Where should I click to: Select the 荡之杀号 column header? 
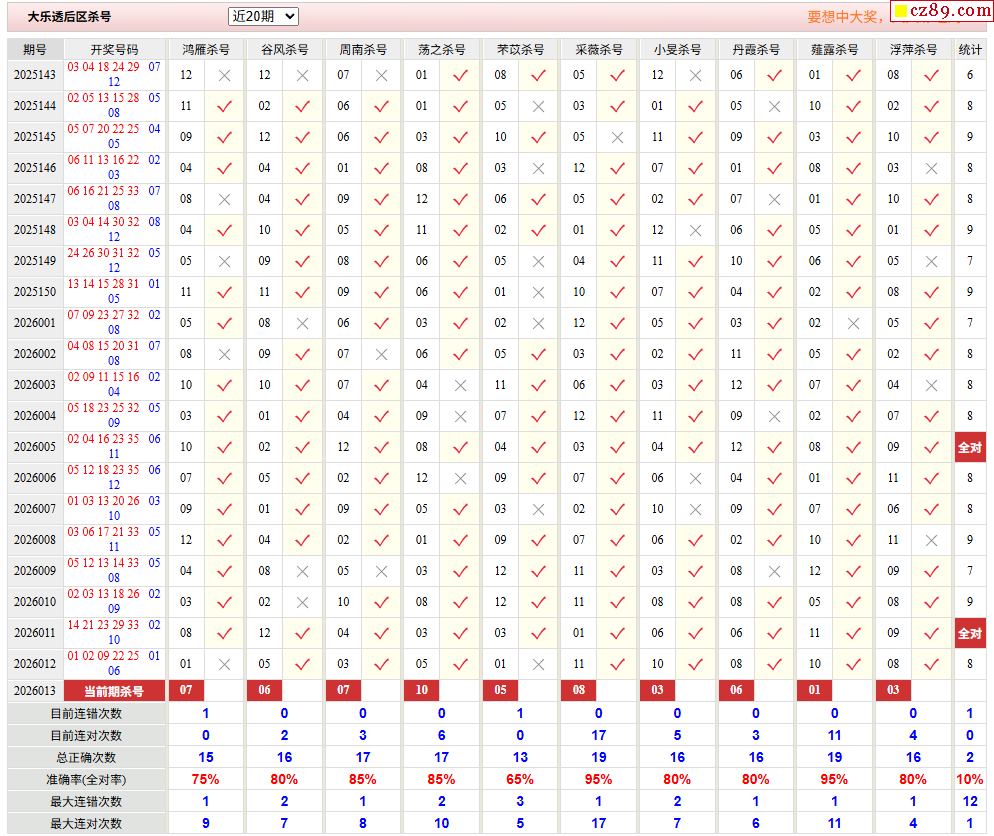point(442,49)
